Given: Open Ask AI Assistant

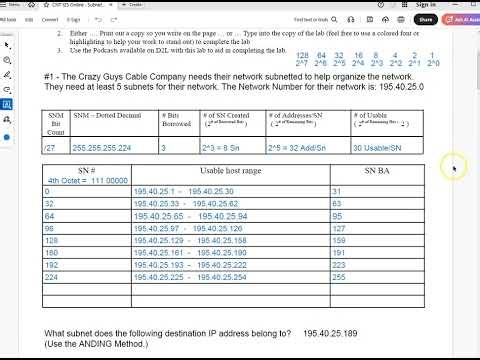Looking at the screenshot, I should coord(461,20).
